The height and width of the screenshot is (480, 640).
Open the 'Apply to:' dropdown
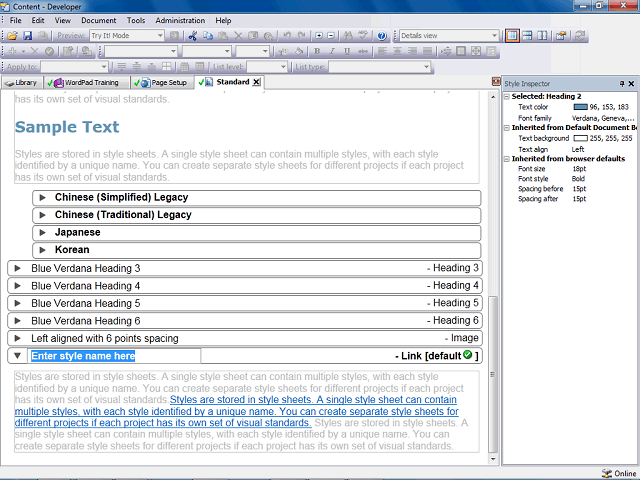click(104, 67)
